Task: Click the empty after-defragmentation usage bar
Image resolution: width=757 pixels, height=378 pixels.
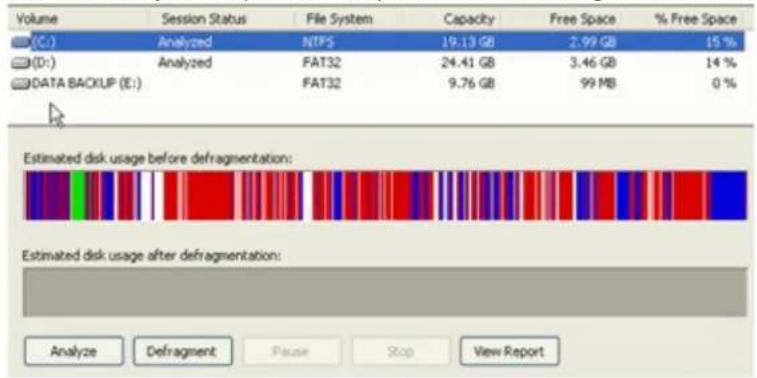Action: point(384,292)
